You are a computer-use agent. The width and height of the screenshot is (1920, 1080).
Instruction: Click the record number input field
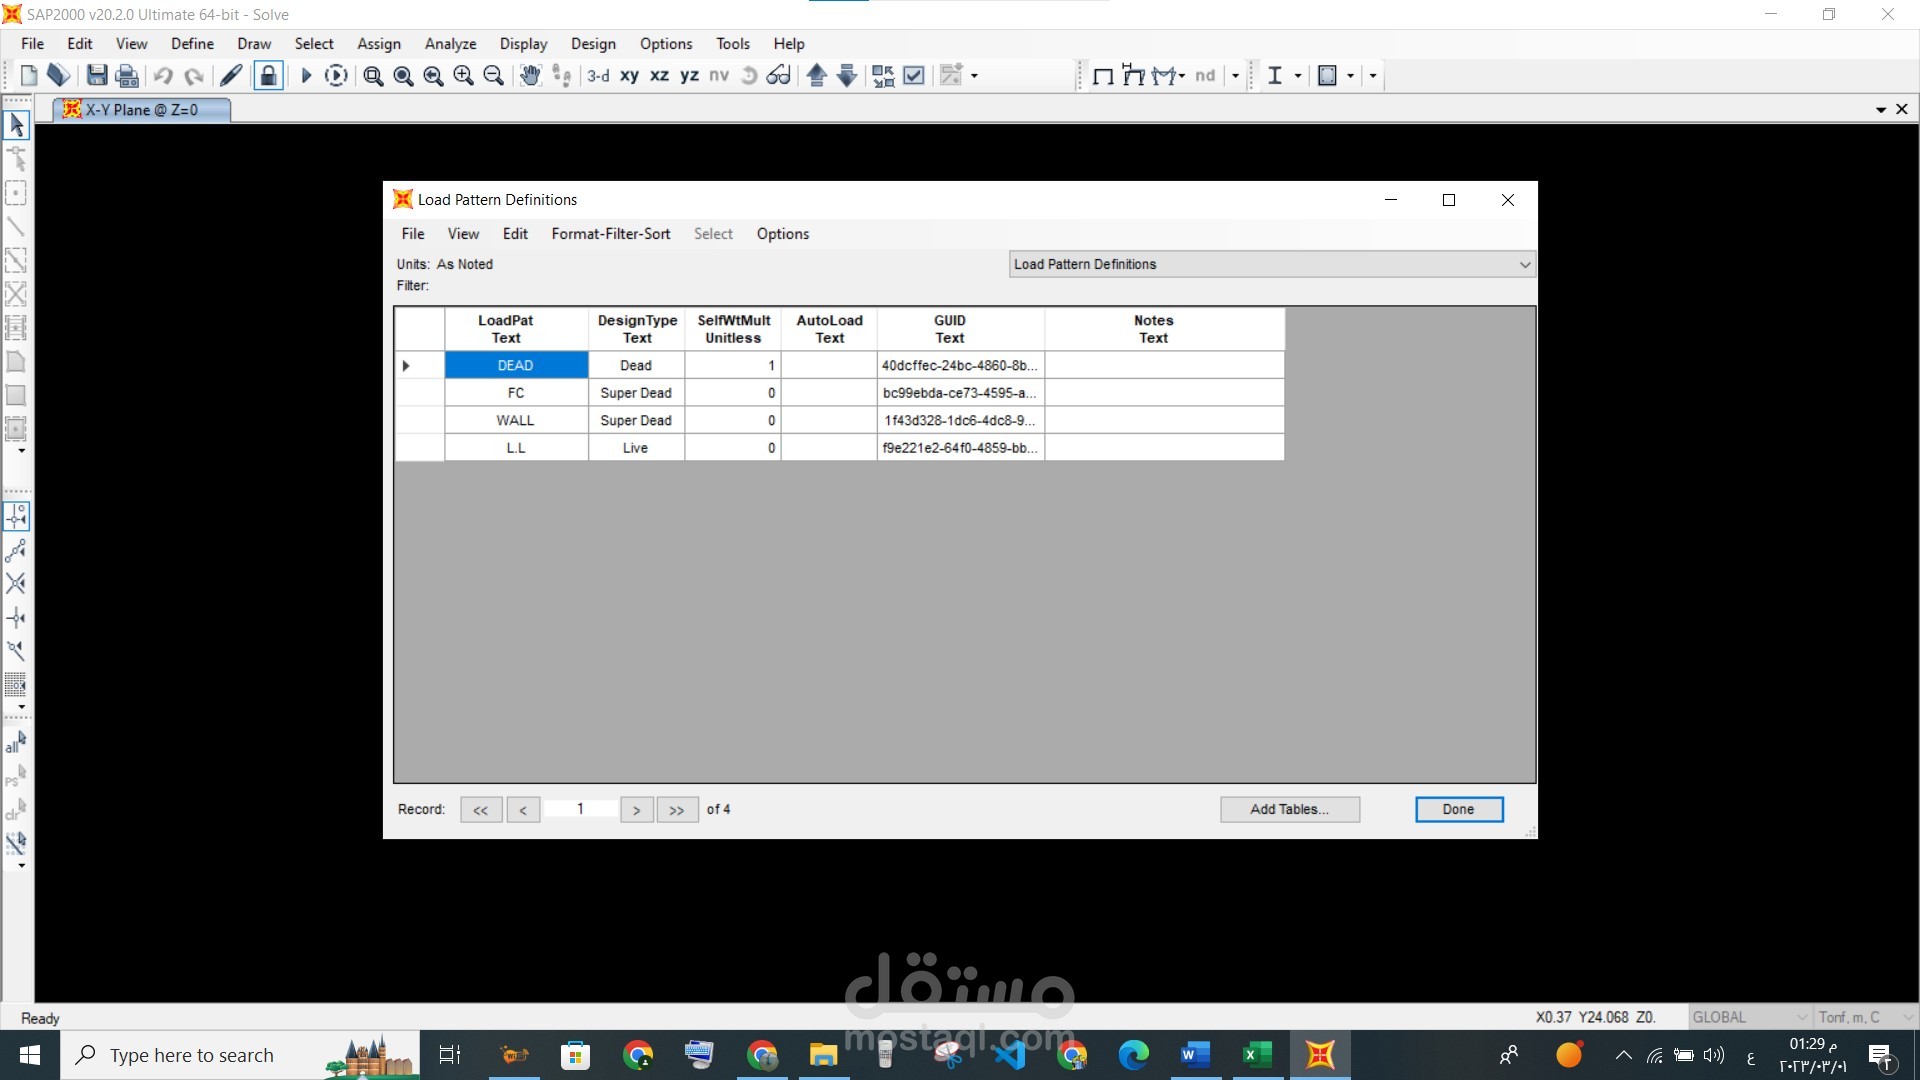[580, 809]
